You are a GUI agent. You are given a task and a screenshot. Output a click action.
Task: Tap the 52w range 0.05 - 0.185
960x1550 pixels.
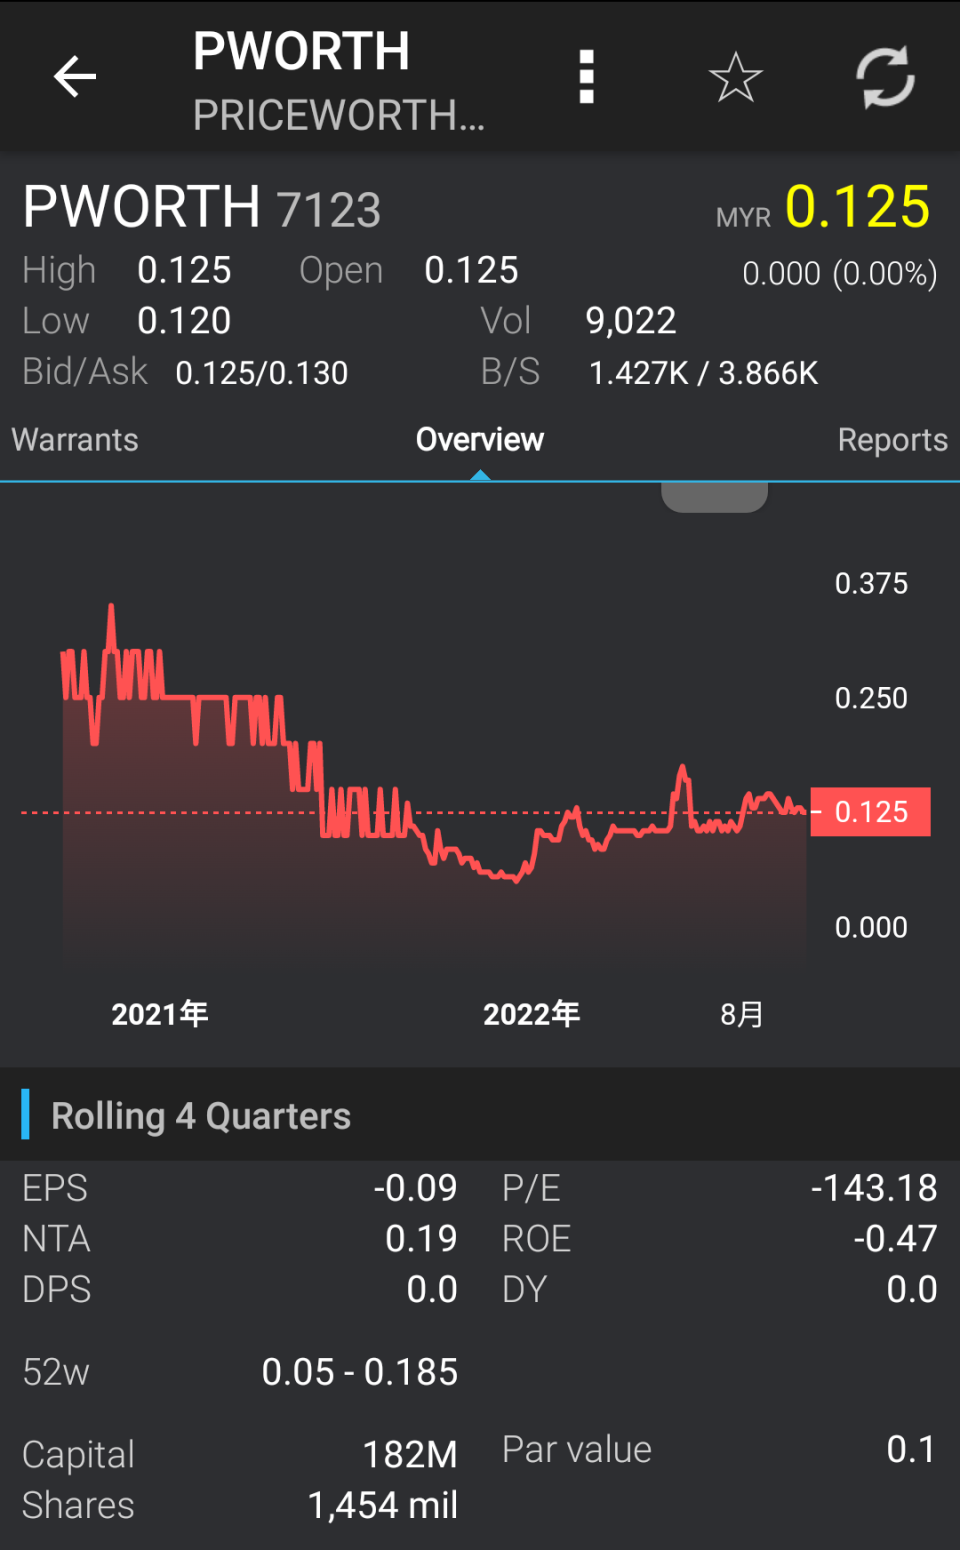[359, 1372]
